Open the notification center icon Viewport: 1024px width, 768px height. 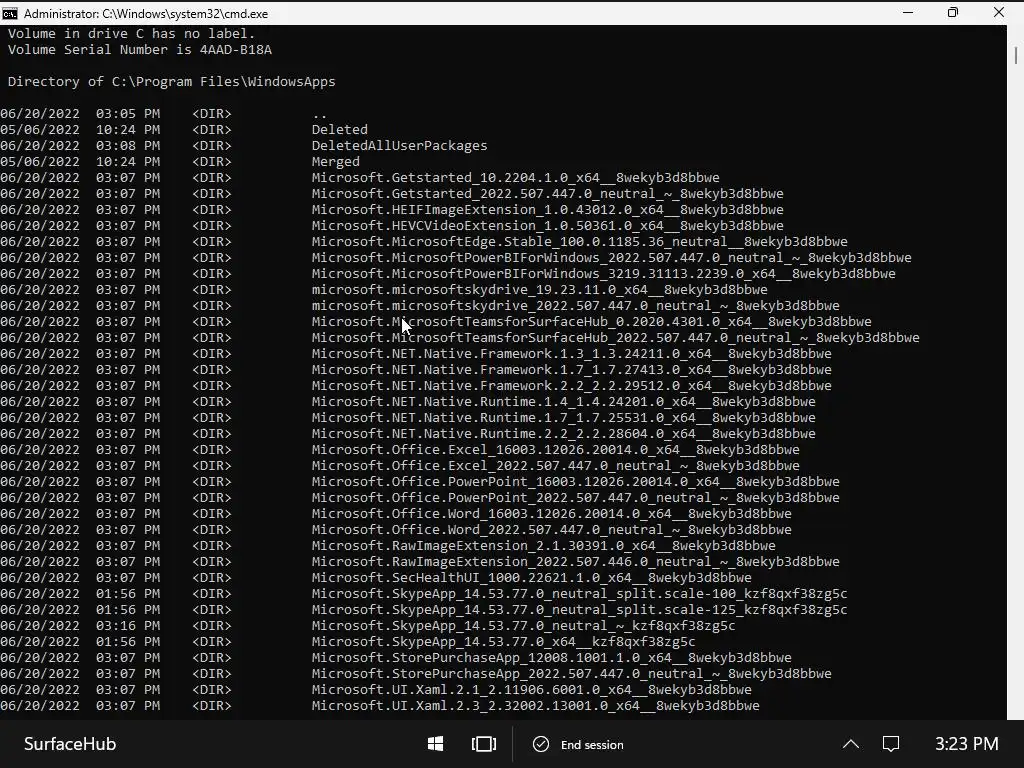pos(891,744)
